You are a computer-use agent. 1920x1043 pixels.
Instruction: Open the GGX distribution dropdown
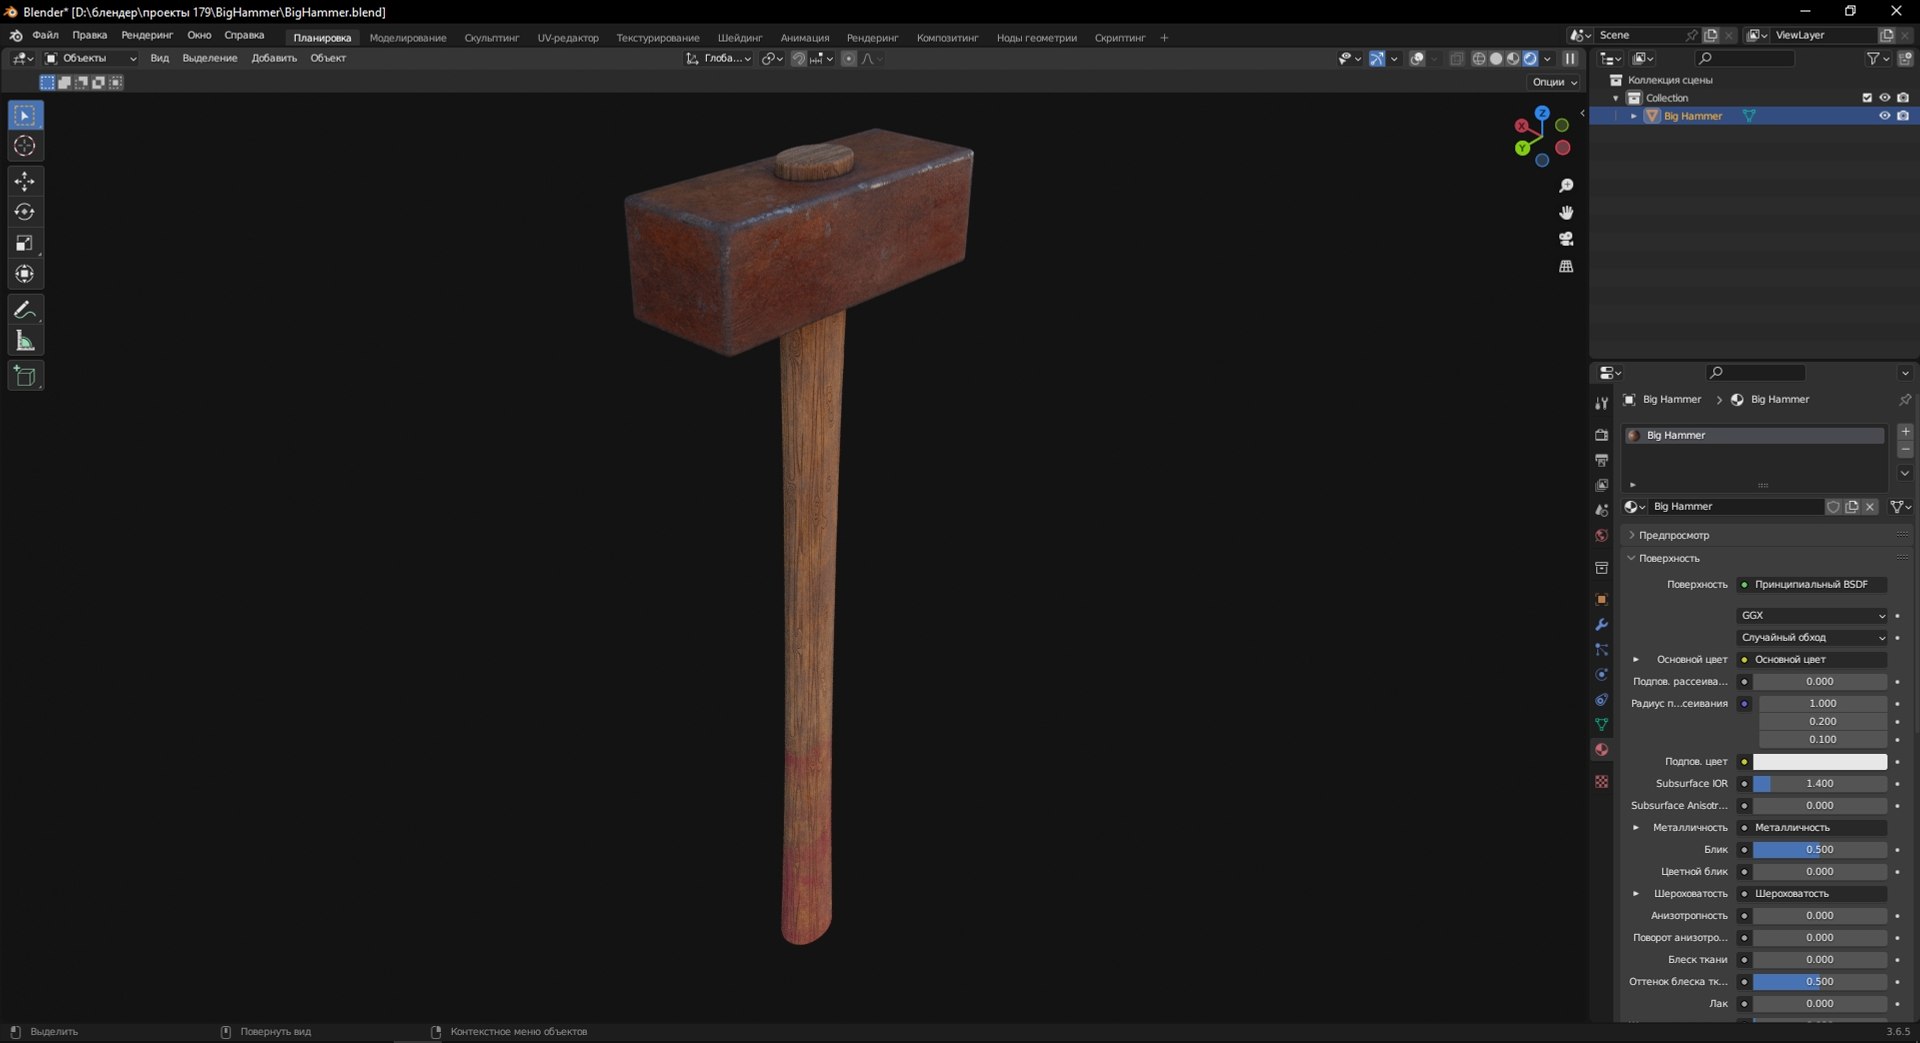click(1812, 616)
